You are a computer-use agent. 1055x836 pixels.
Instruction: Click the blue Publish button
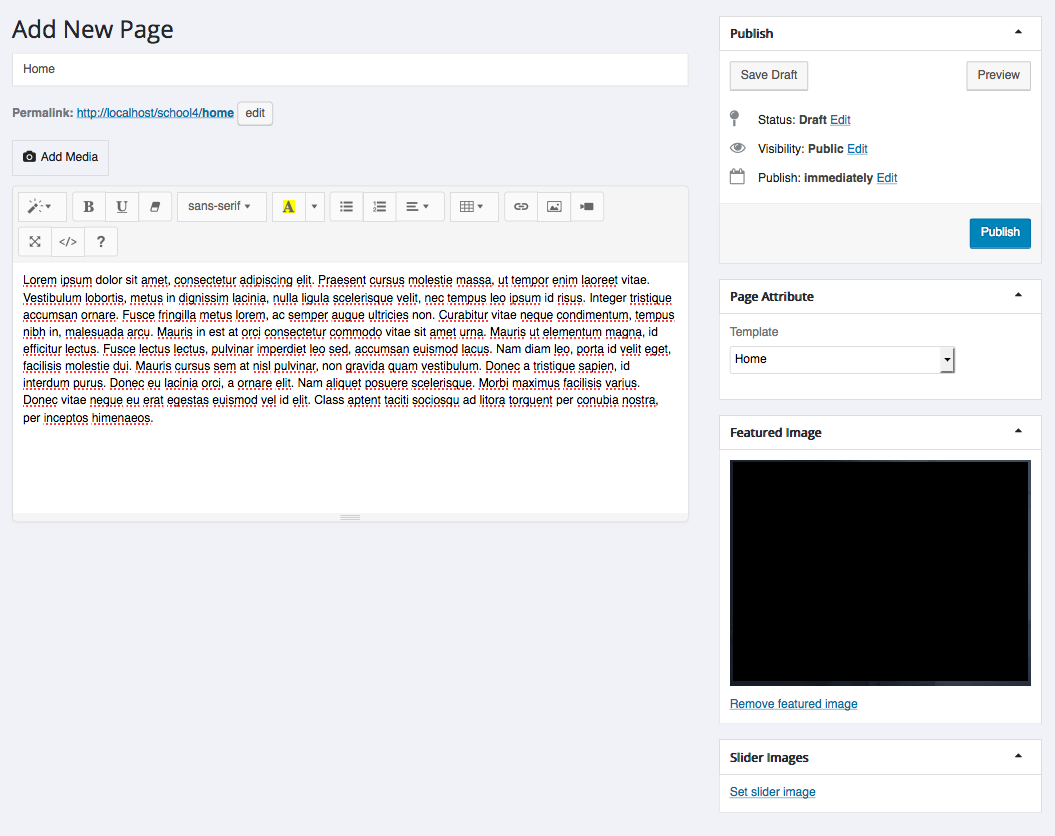coord(999,233)
